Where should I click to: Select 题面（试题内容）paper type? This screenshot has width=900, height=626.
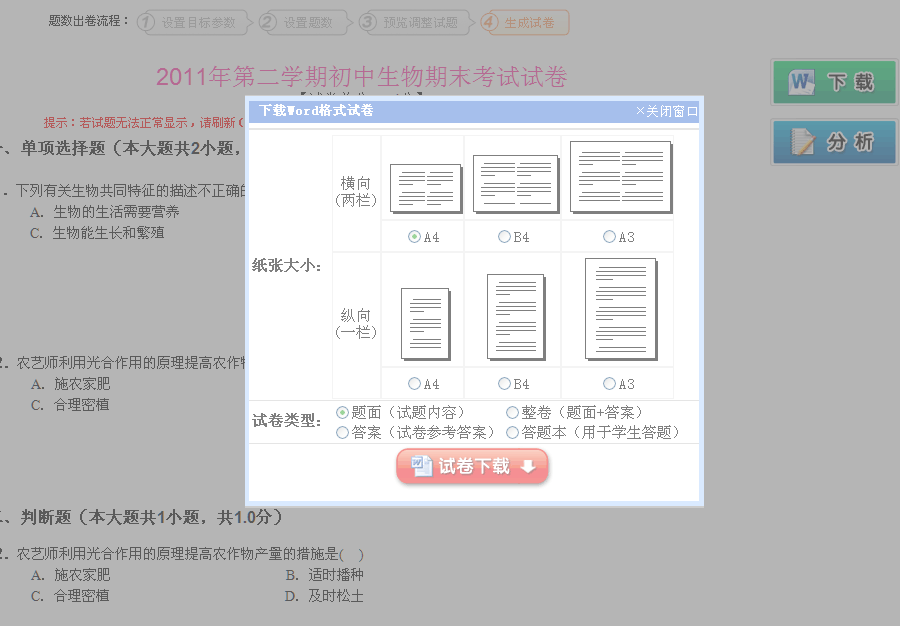coord(343,413)
